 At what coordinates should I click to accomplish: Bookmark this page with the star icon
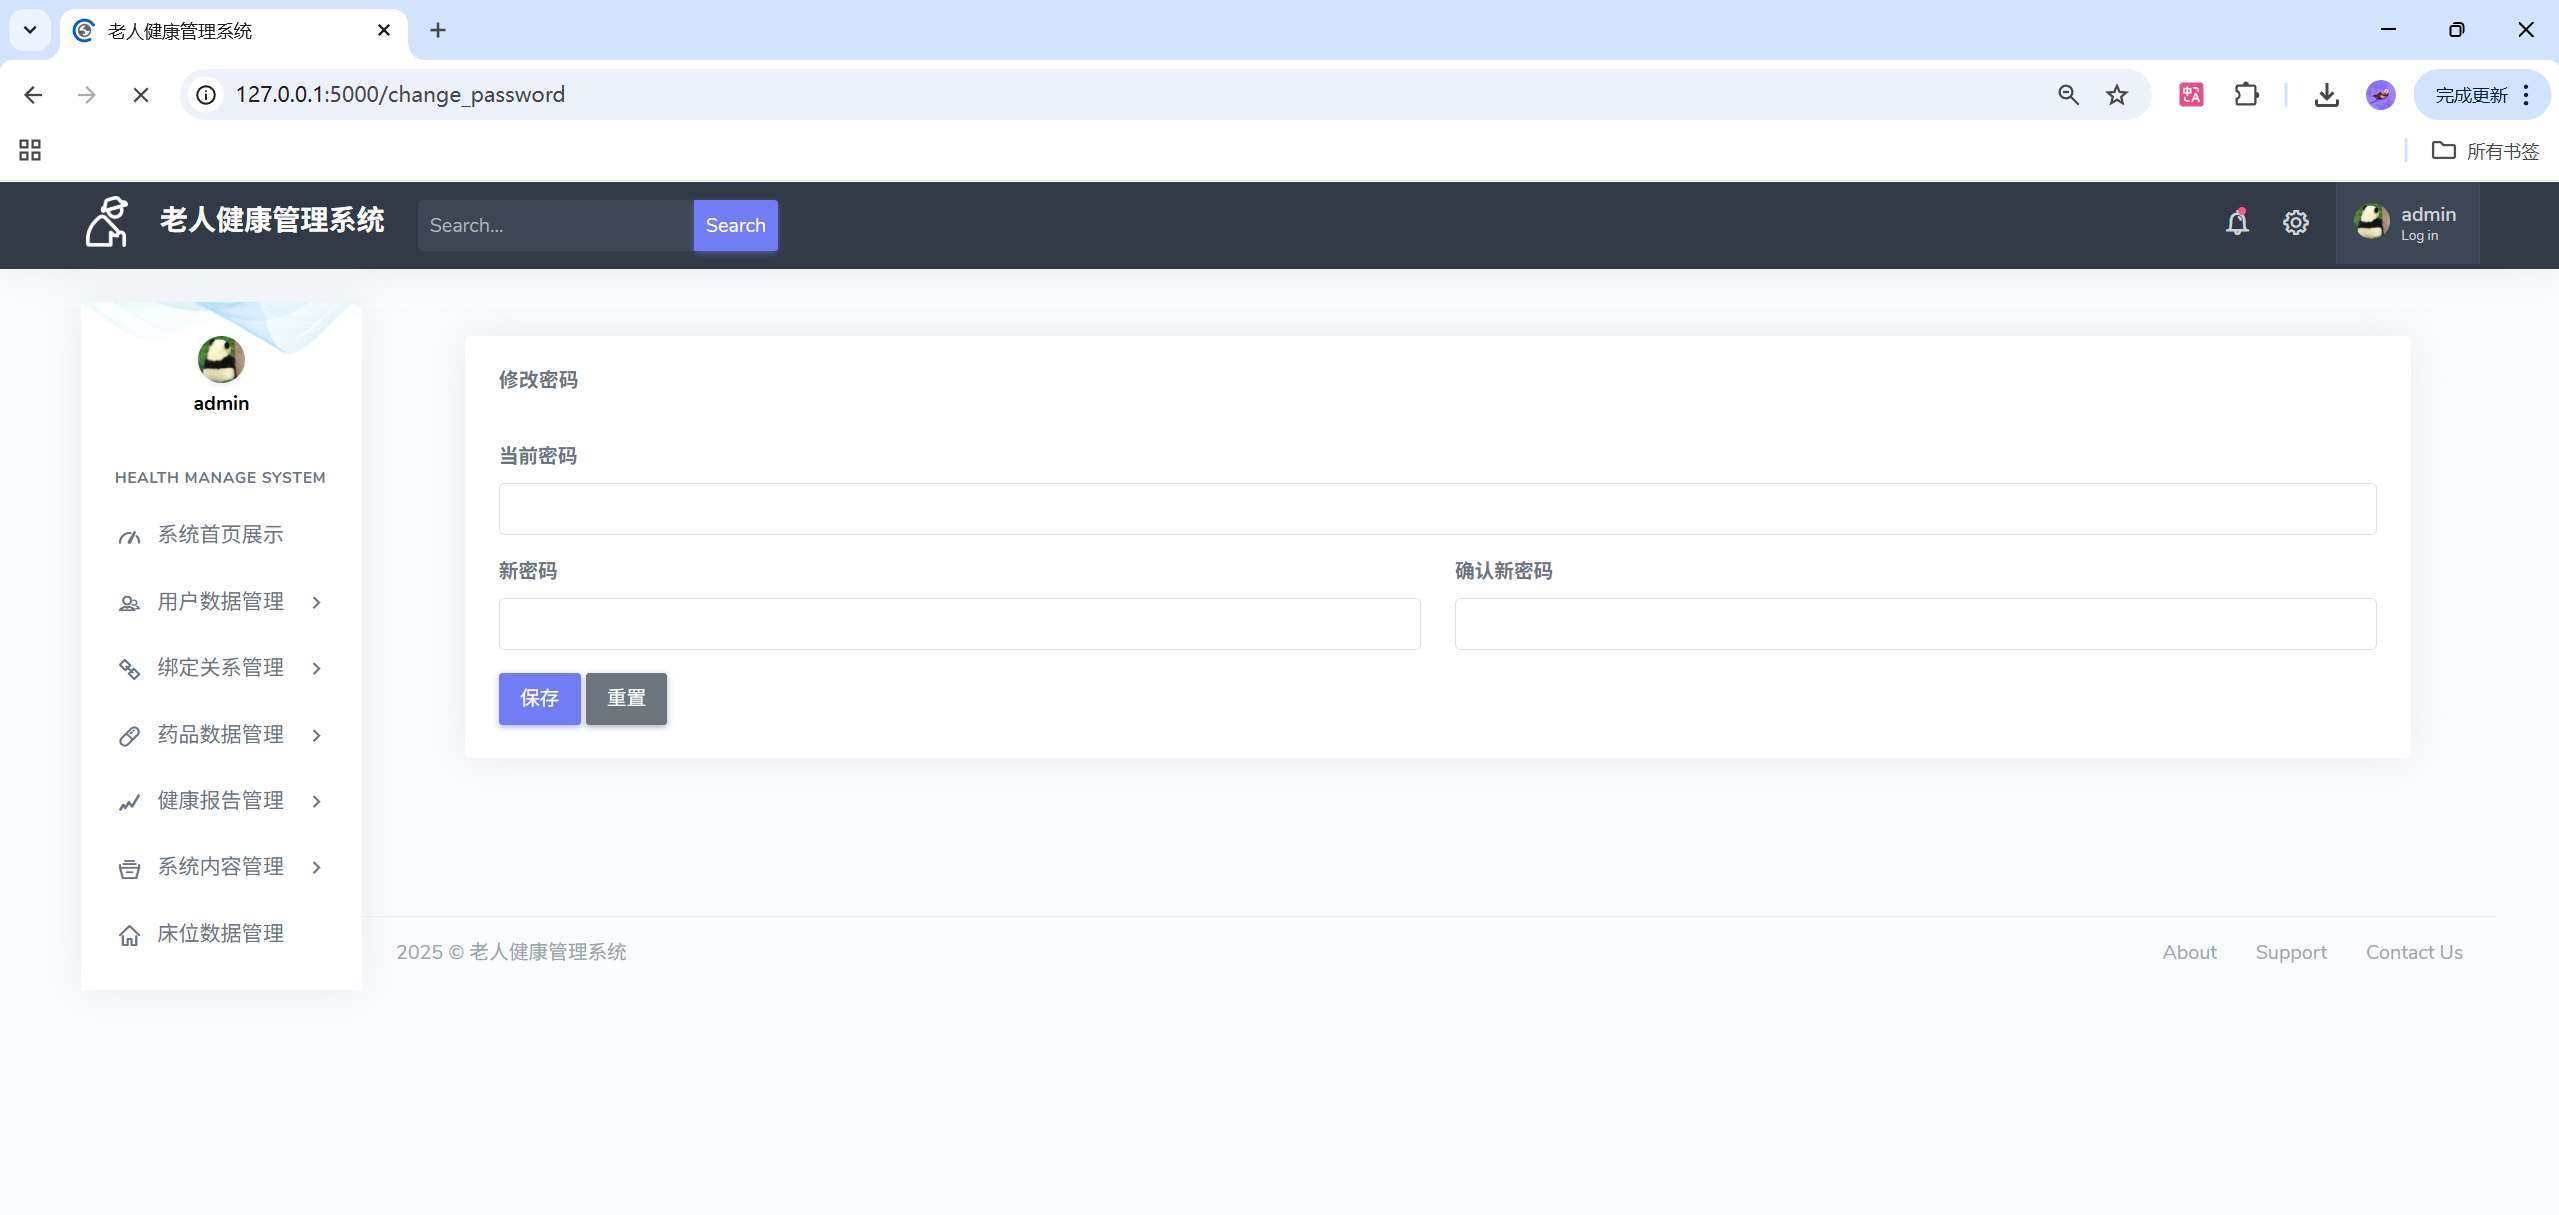coord(2116,95)
